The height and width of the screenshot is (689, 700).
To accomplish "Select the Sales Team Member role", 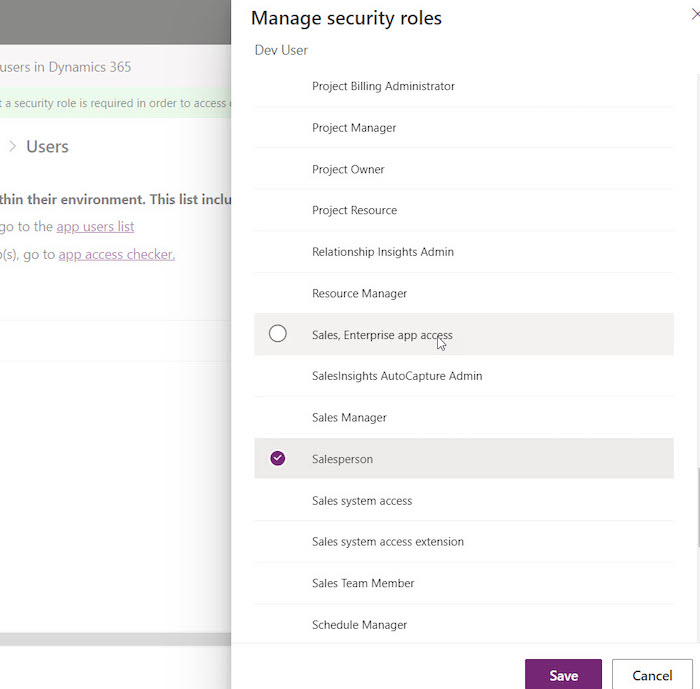I will point(464,583).
